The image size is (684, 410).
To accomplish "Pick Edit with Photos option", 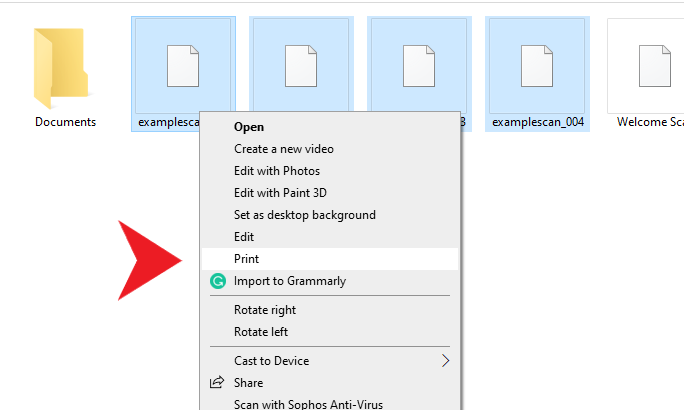I will tap(277, 171).
